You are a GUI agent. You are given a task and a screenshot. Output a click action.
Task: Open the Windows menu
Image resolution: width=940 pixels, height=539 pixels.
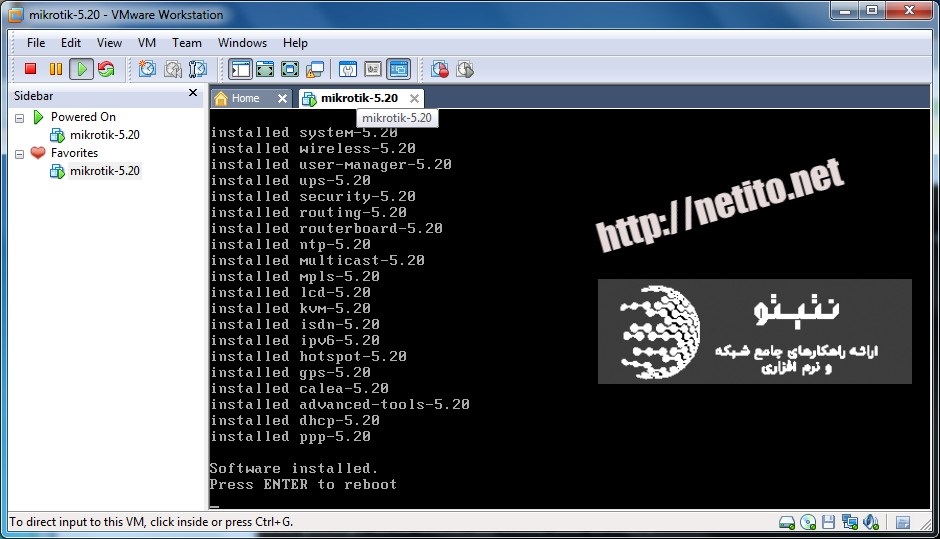pyautogui.click(x=242, y=43)
